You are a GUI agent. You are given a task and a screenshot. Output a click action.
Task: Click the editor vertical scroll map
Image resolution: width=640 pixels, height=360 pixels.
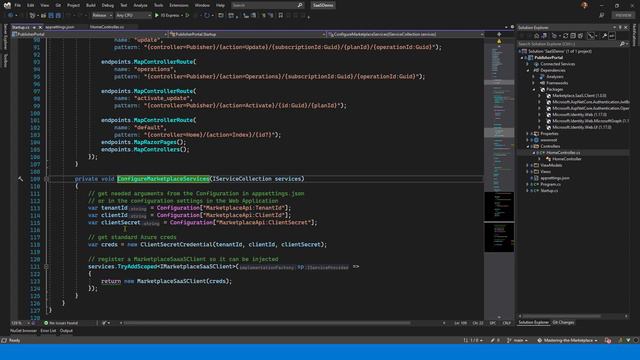point(499,180)
